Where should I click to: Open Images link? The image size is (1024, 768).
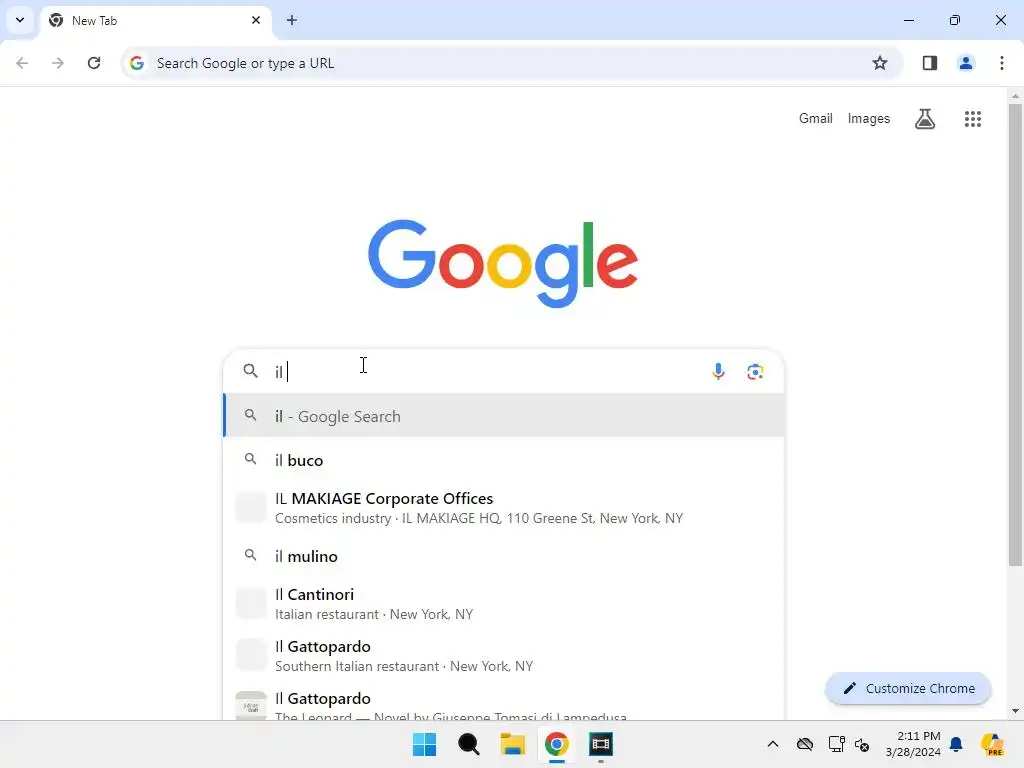tap(869, 118)
